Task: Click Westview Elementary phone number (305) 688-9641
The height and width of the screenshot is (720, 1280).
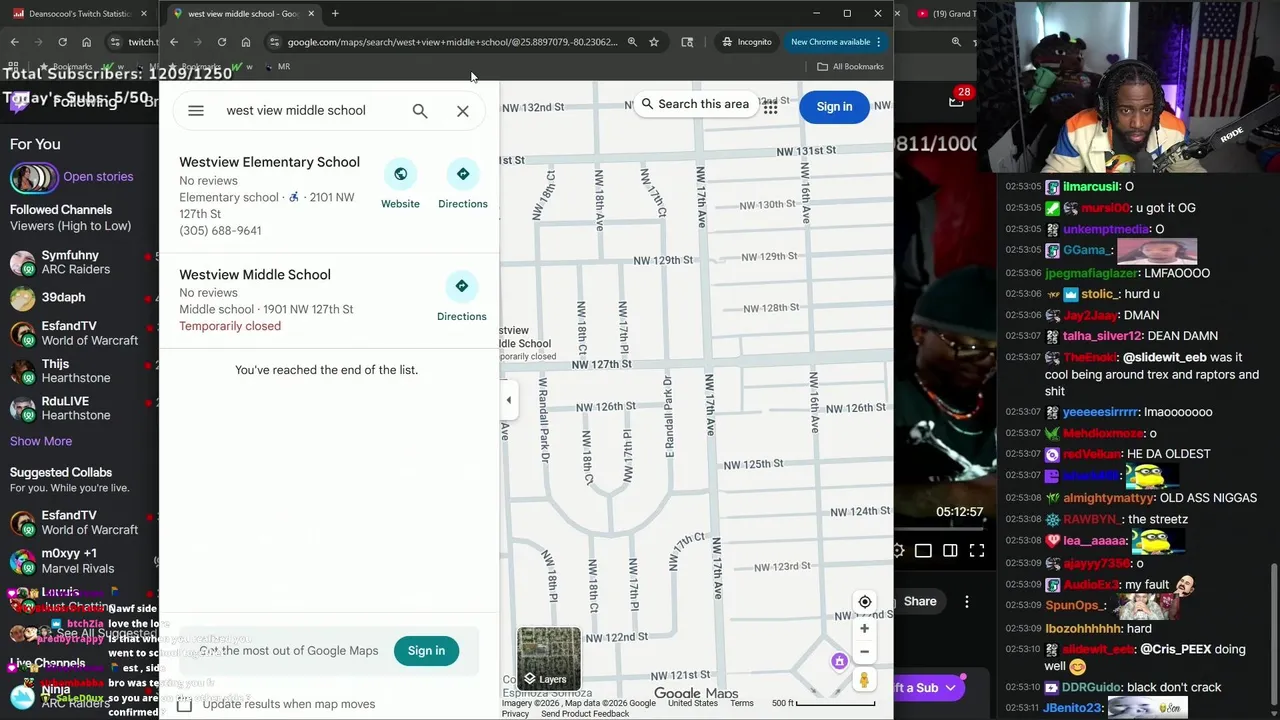Action: (x=220, y=231)
